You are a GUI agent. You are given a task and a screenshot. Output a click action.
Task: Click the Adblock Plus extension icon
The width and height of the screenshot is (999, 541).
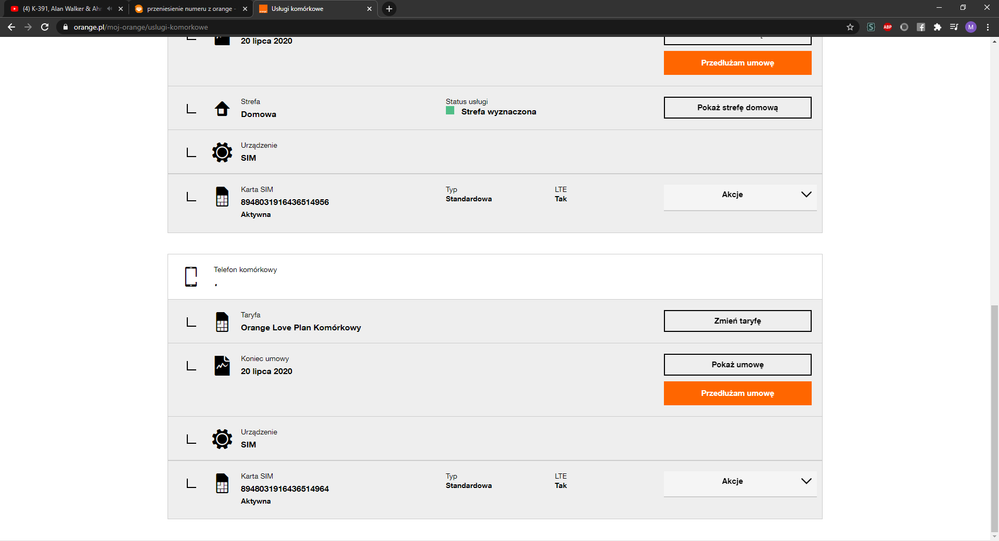pyautogui.click(x=887, y=27)
